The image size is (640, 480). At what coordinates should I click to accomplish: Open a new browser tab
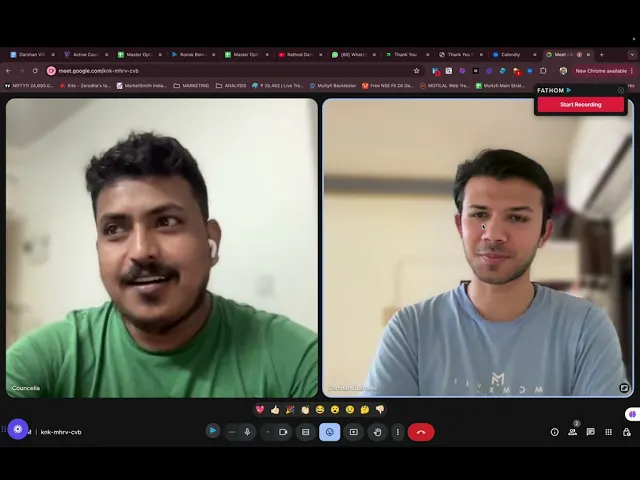pyautogui.click(x=602, y=54)
